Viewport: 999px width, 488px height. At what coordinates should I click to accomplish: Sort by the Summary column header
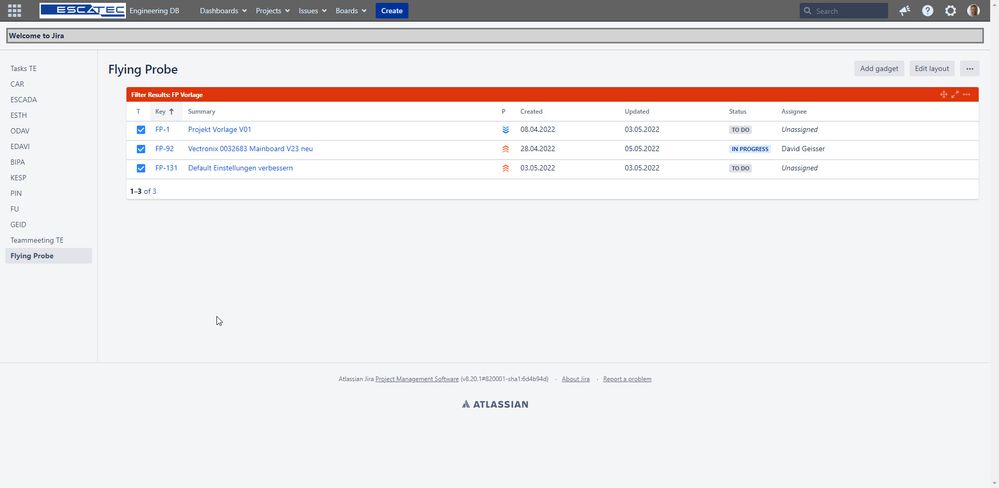(x=201, y=111)
